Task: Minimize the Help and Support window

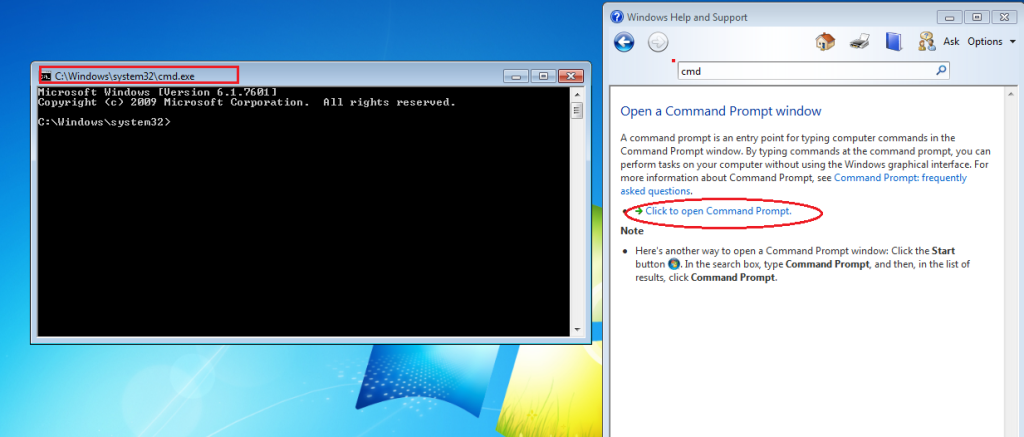Action: [950, 18]
